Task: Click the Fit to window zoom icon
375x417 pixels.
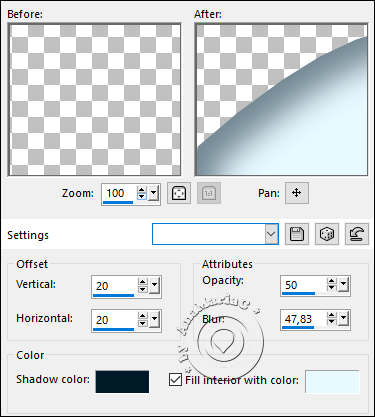Action: click(x=179, y=193)
